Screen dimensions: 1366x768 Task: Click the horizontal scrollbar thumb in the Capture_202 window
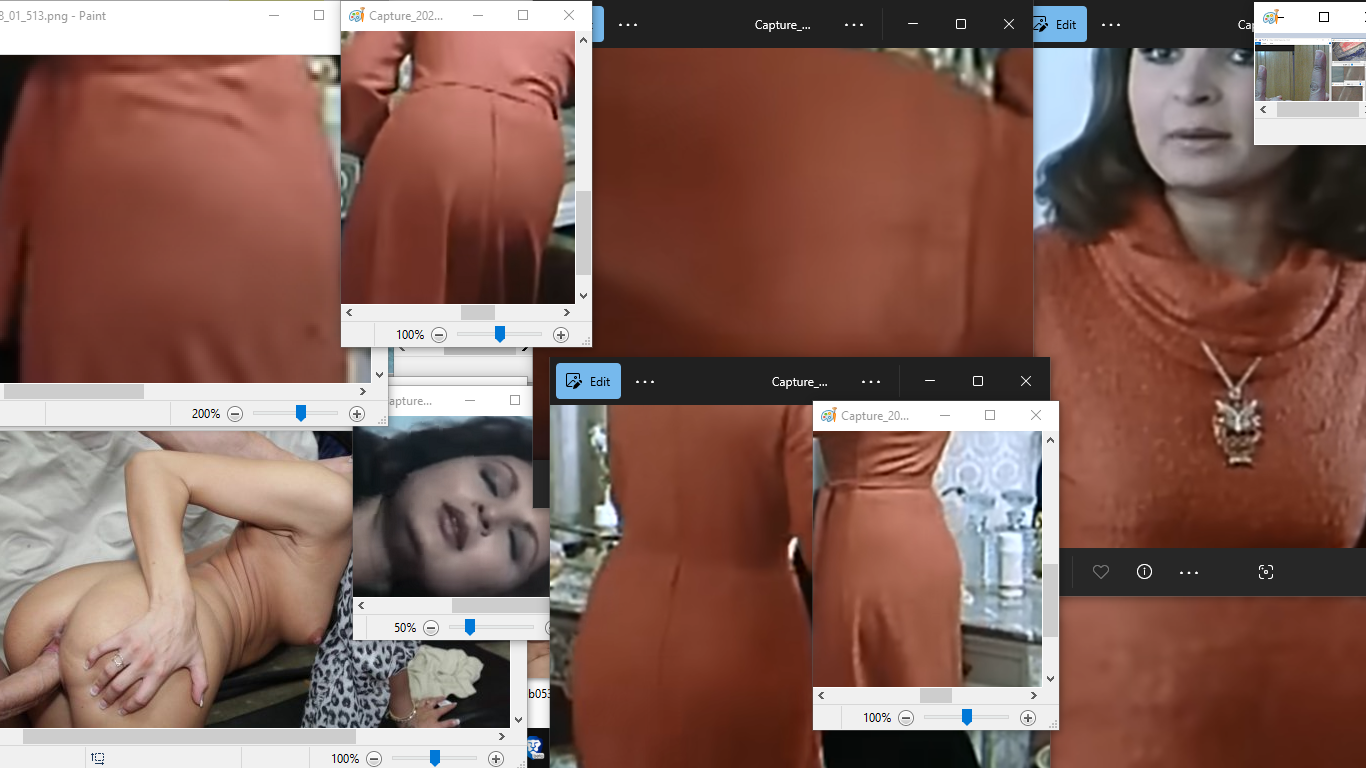478,313
